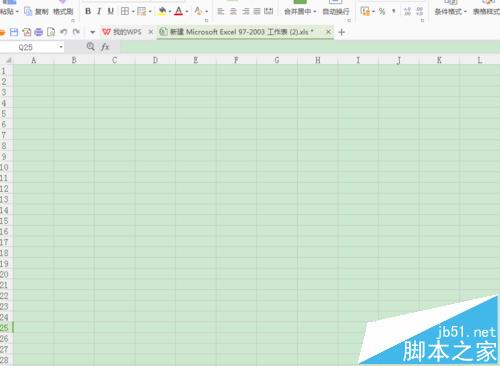Select the Format Painter (格式刷) tool
This screenshot has height=366, width=500.
pyautogui.click(x=63, y=12)
